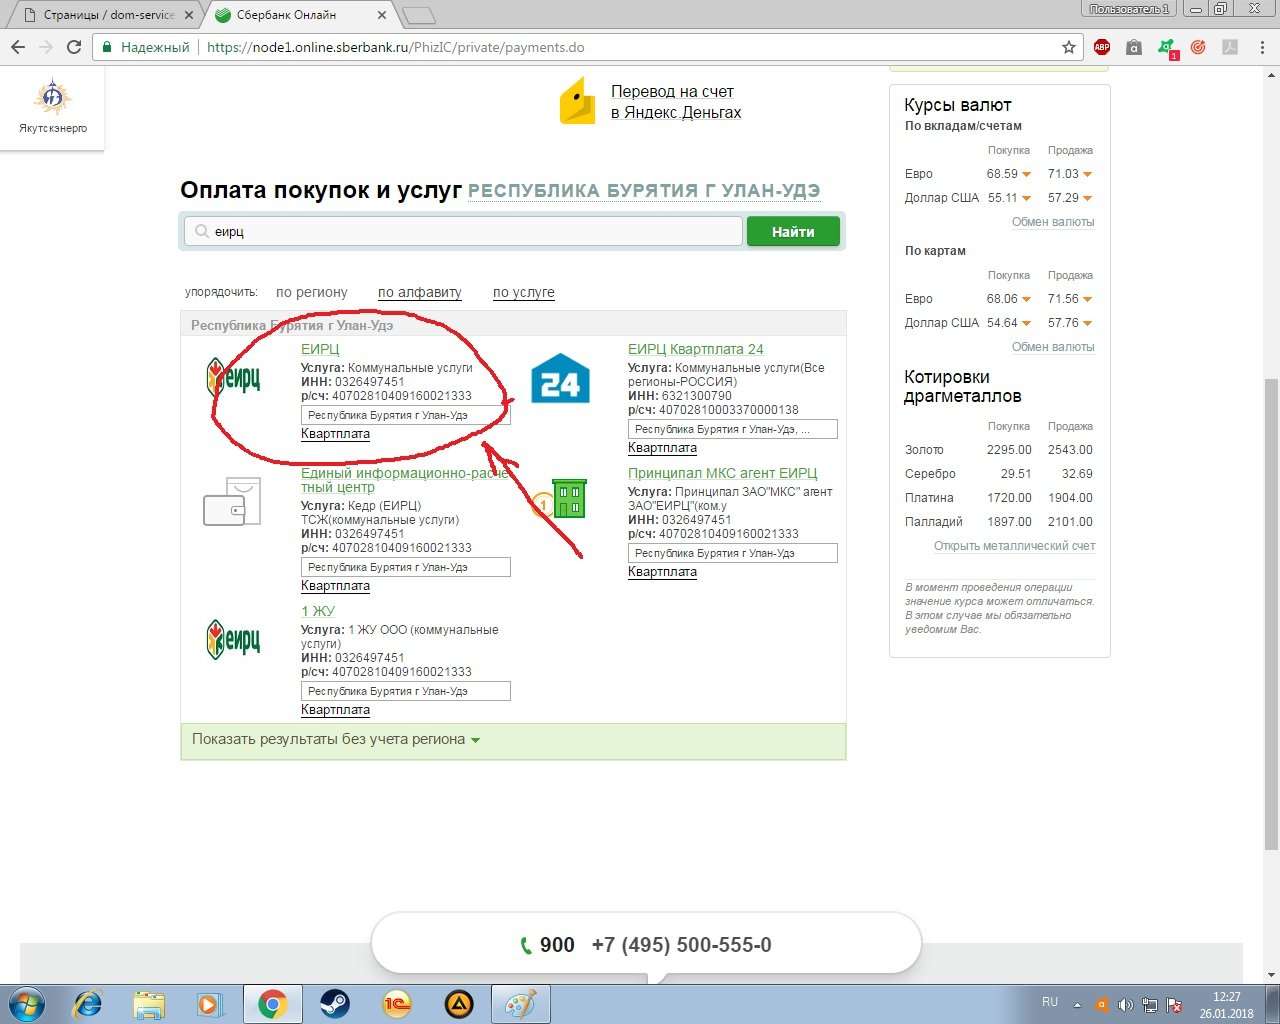Bookmark page with star icon
Image resolution: width=1280 pixels, height=1024 pixels.
coord(1068,47)
